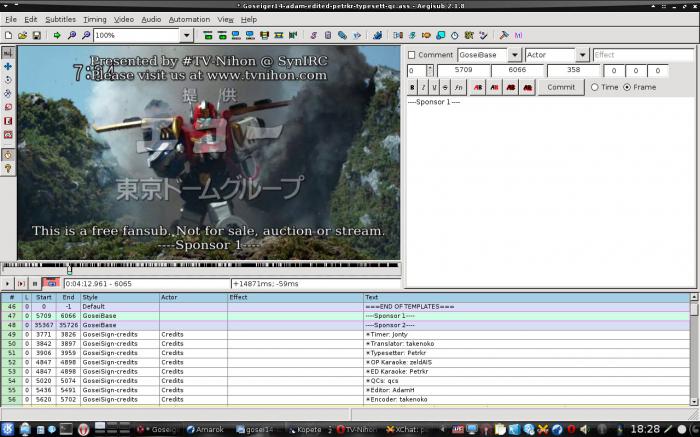Image resolution: width=700 pixels, height=437 pixels.
Task: Toggle realtime video preview hand icon
Action: coord(8,155)
